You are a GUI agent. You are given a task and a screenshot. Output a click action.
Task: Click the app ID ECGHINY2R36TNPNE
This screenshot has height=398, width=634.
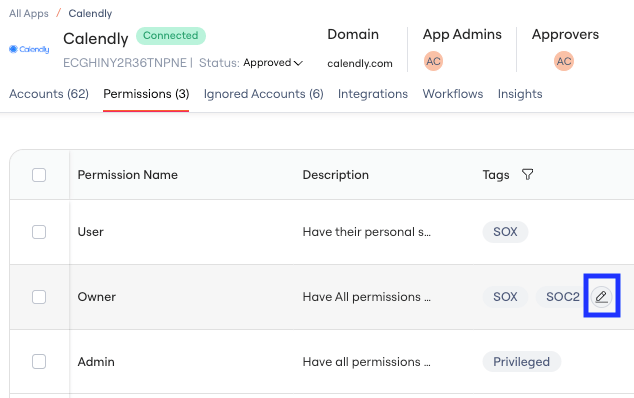[125, 63]
